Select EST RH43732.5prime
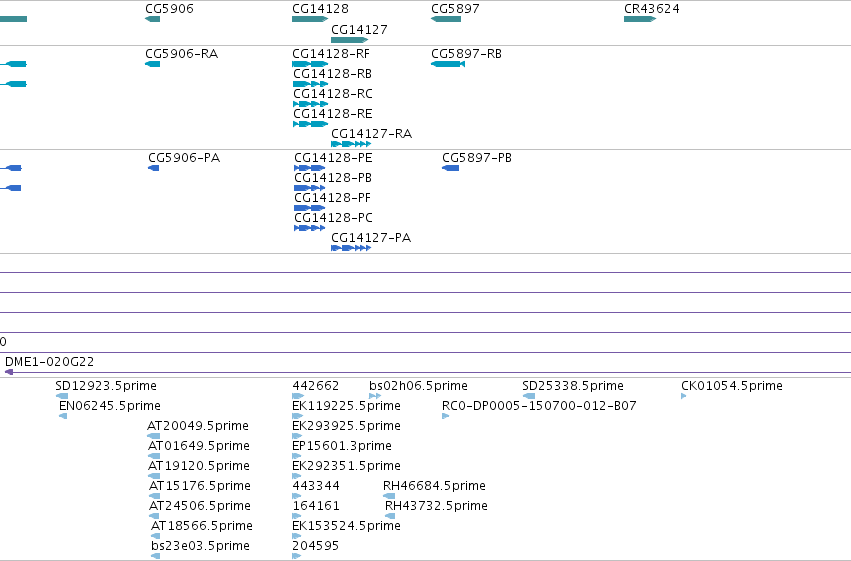 coord(436,506)
